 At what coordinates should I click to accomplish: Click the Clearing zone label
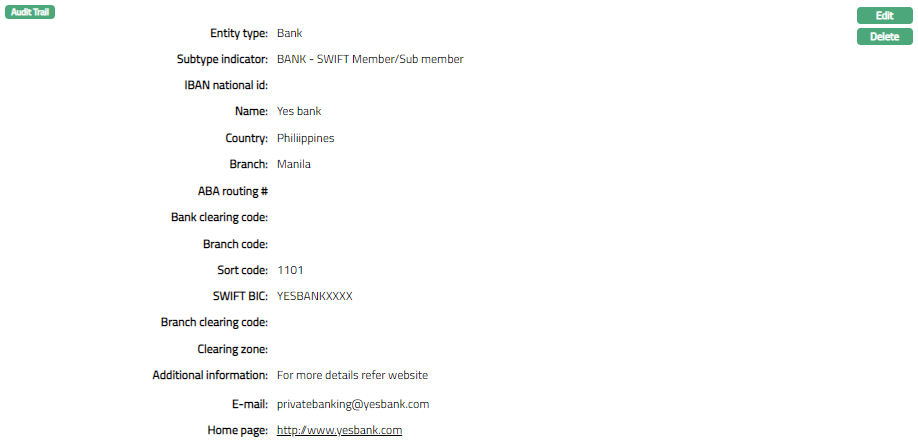[232, 349]
